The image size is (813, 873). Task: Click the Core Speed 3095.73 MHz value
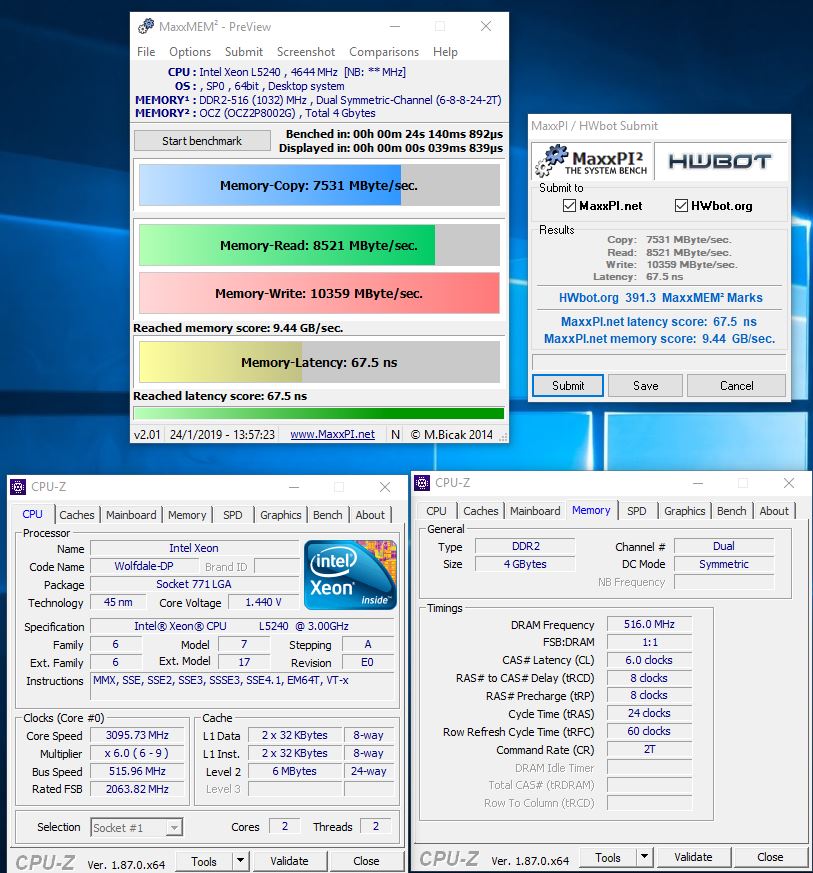tap(138, 735)
